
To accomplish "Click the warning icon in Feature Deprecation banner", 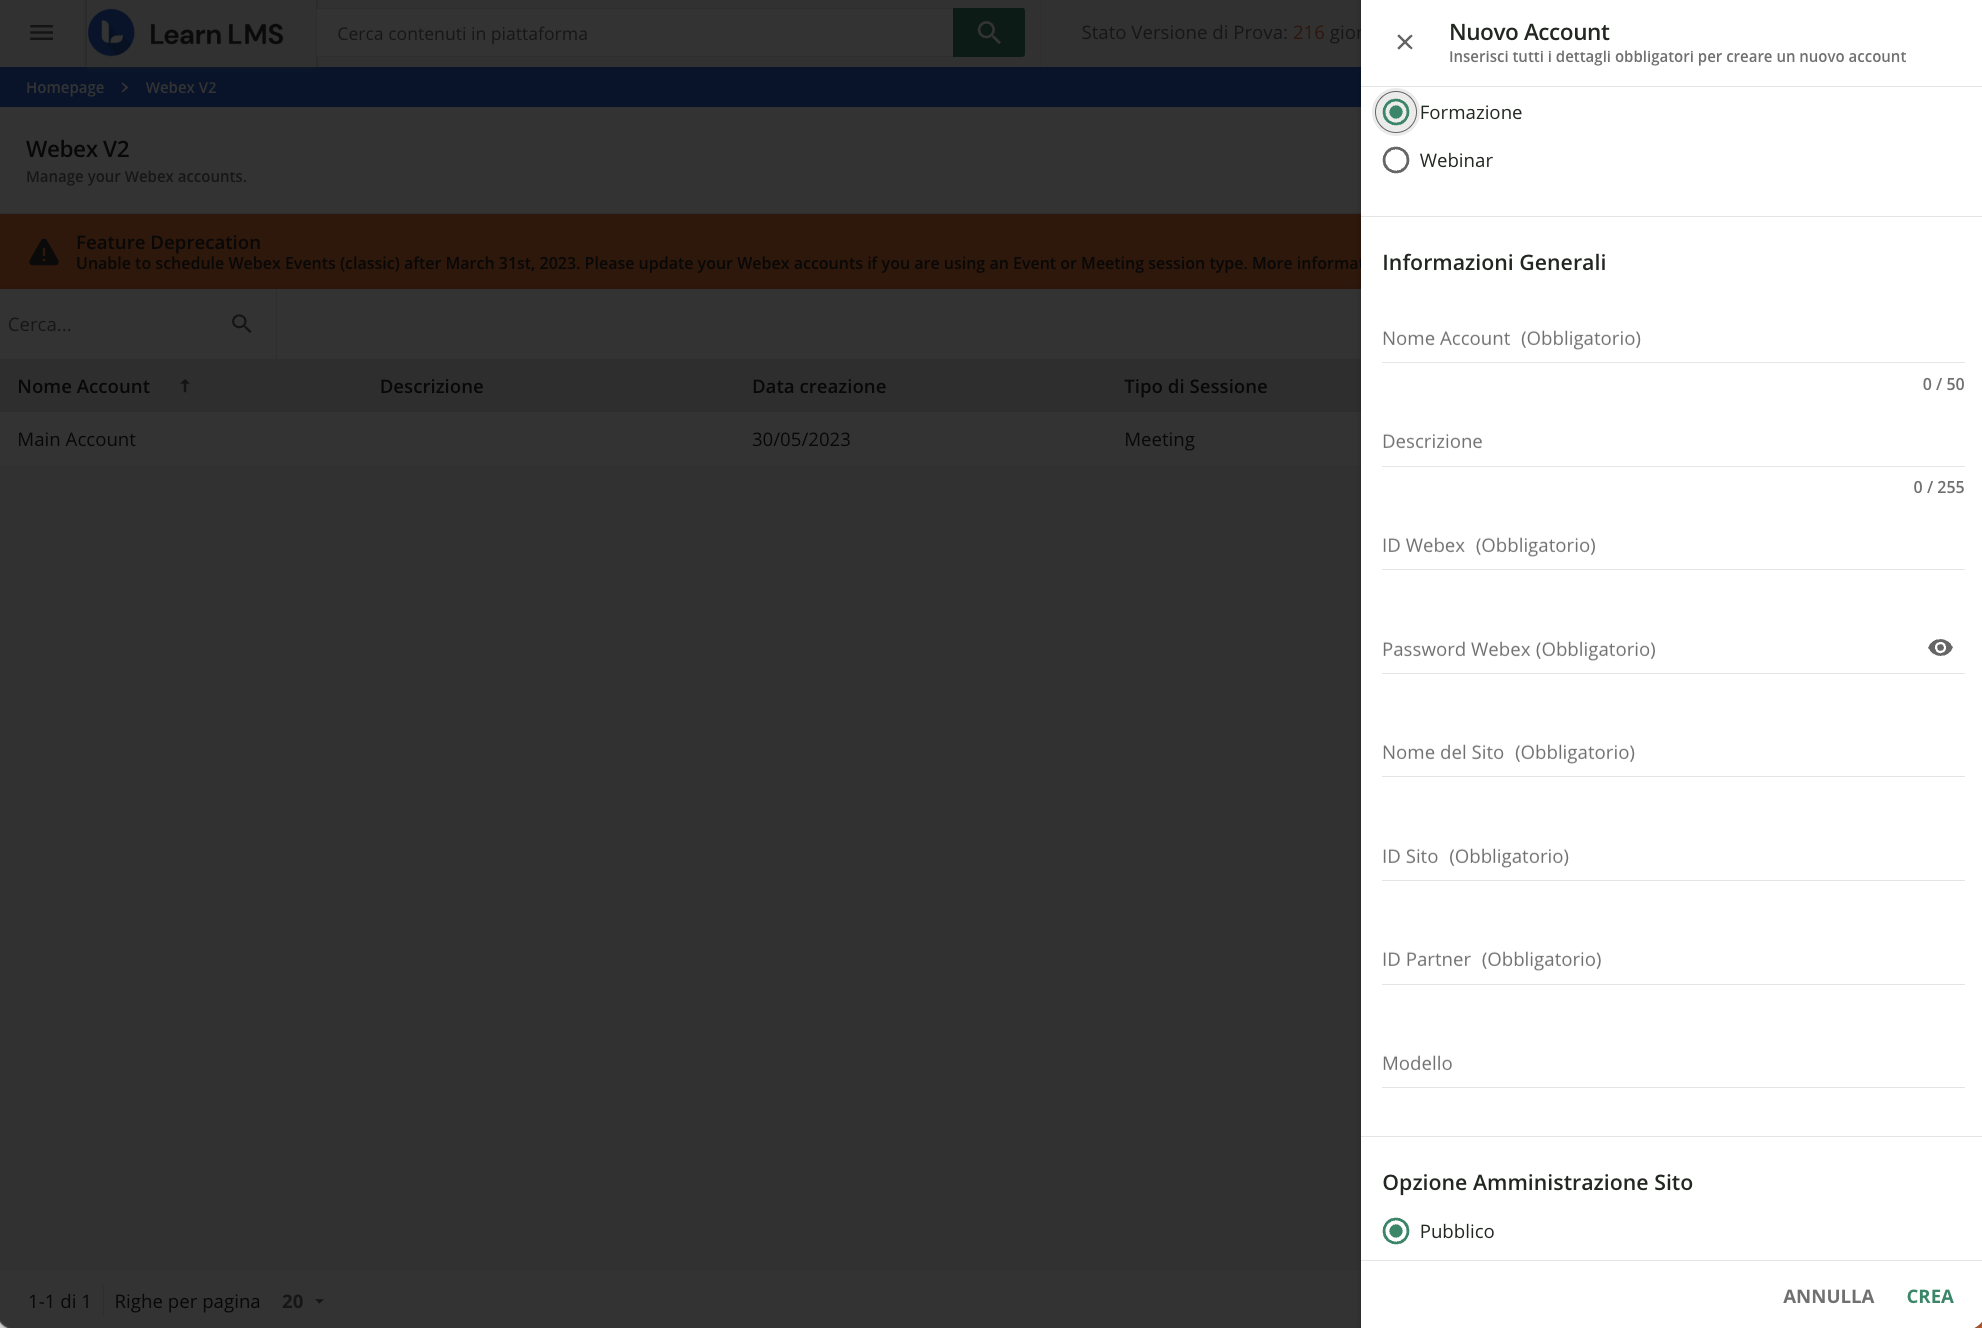I will [44, 251].
